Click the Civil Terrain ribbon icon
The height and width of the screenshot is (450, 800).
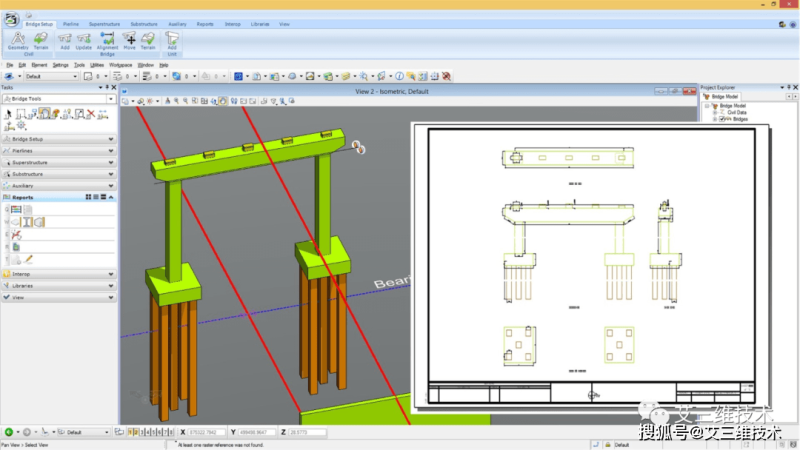[41, 38]
